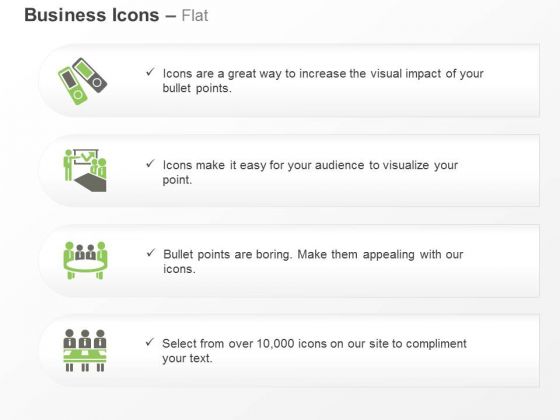Select the green mobile phone in first row
The image size is (560, 420).
[72, 86]
